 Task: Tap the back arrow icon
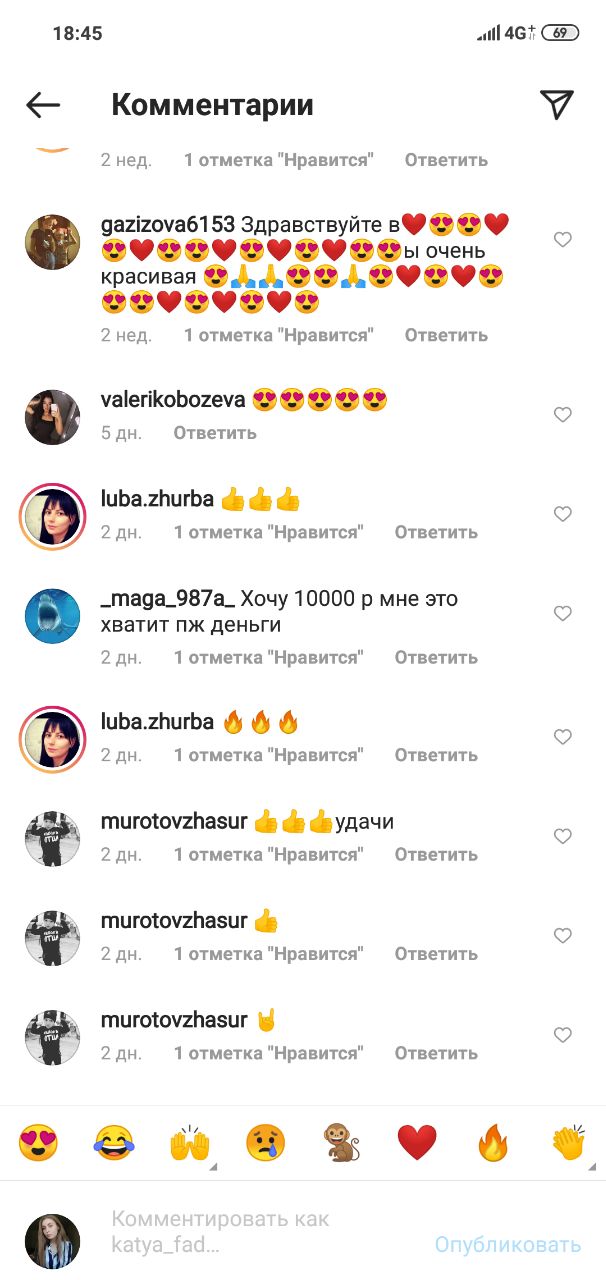[x=43, y=105]
